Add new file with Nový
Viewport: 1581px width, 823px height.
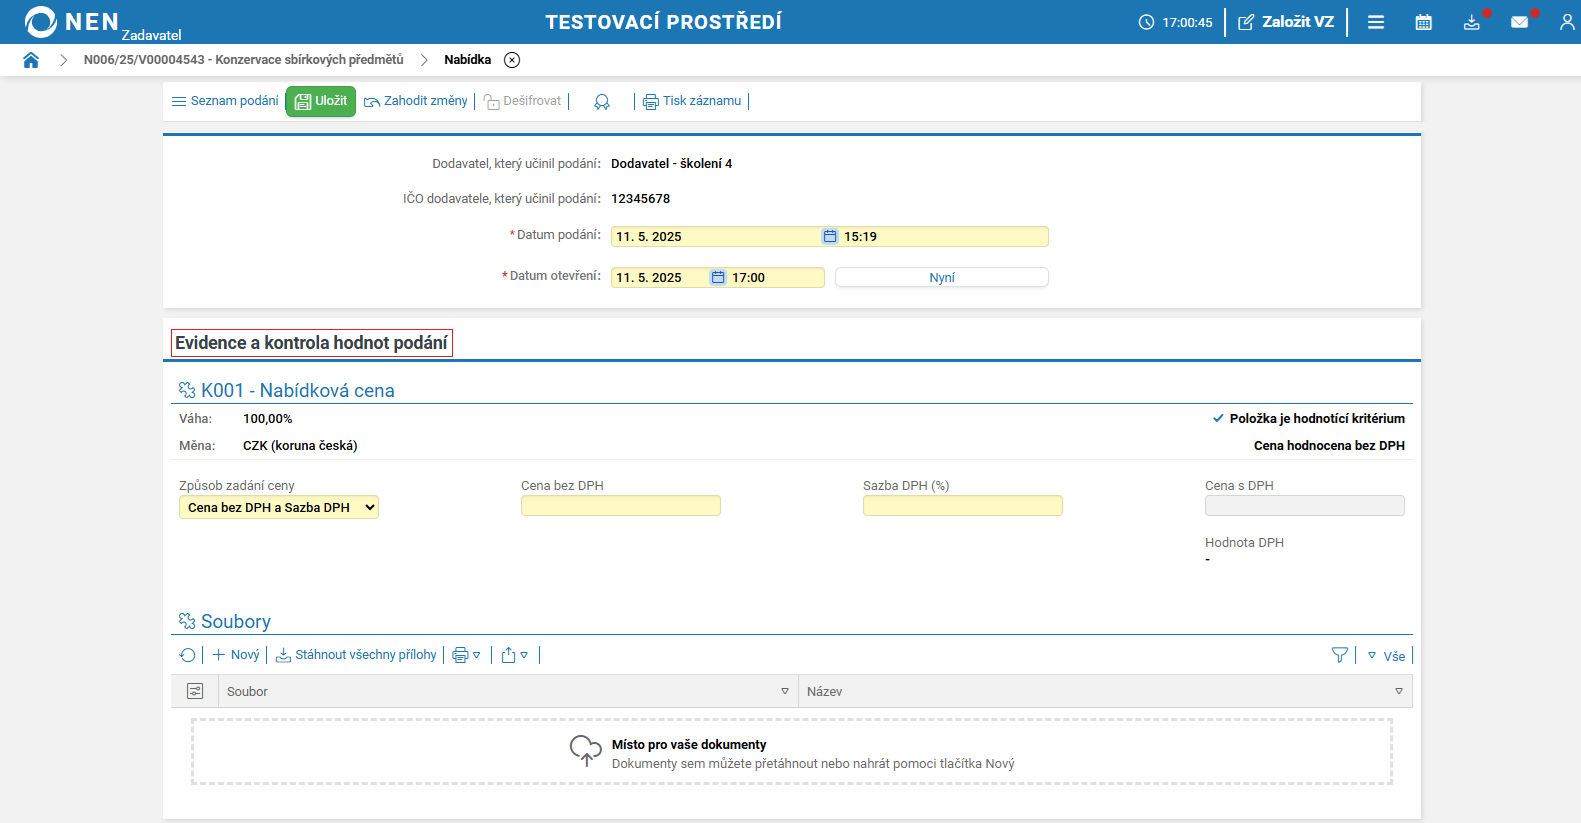click(236, 655)
